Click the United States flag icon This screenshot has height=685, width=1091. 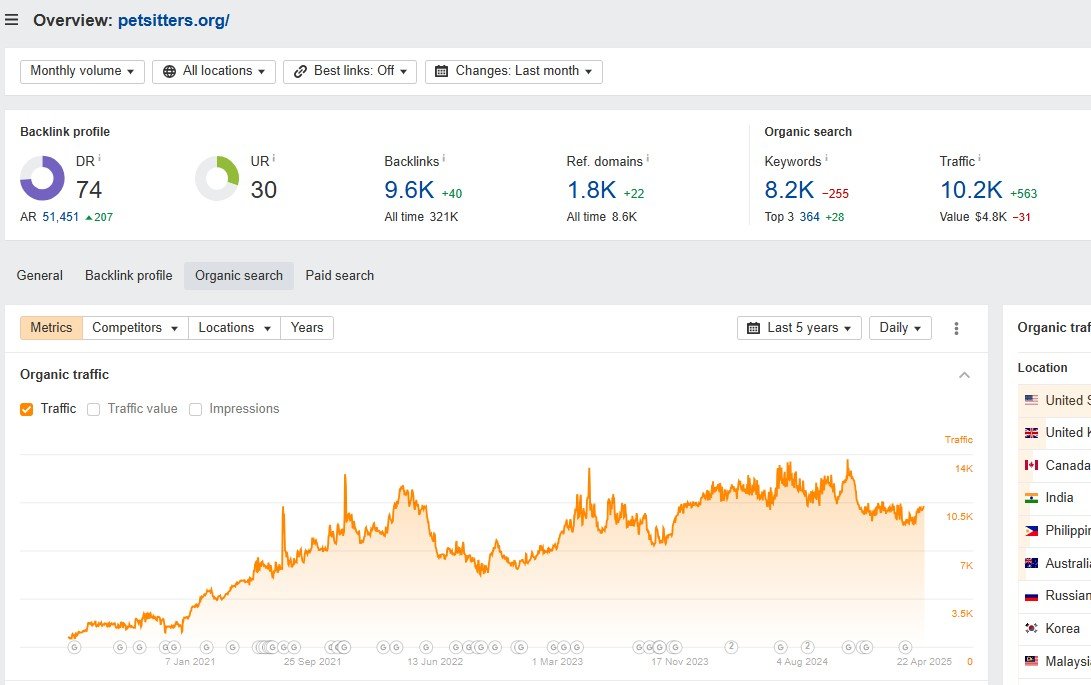coord(1031,400)
